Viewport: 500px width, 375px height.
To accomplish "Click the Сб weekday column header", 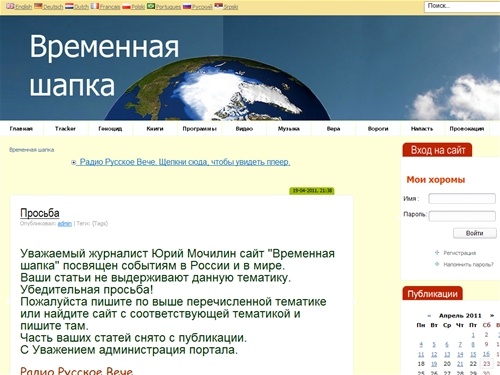I will tap(486, 325).
